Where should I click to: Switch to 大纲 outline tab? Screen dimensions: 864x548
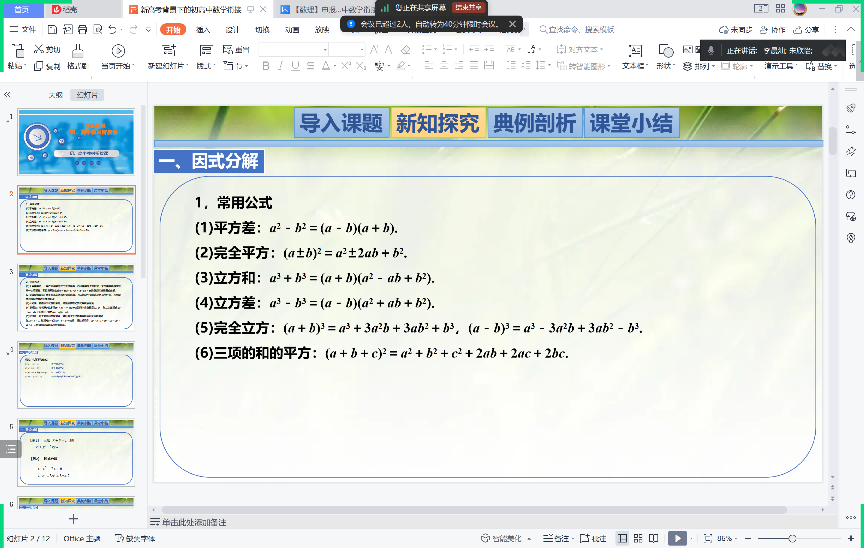(56, 95)
